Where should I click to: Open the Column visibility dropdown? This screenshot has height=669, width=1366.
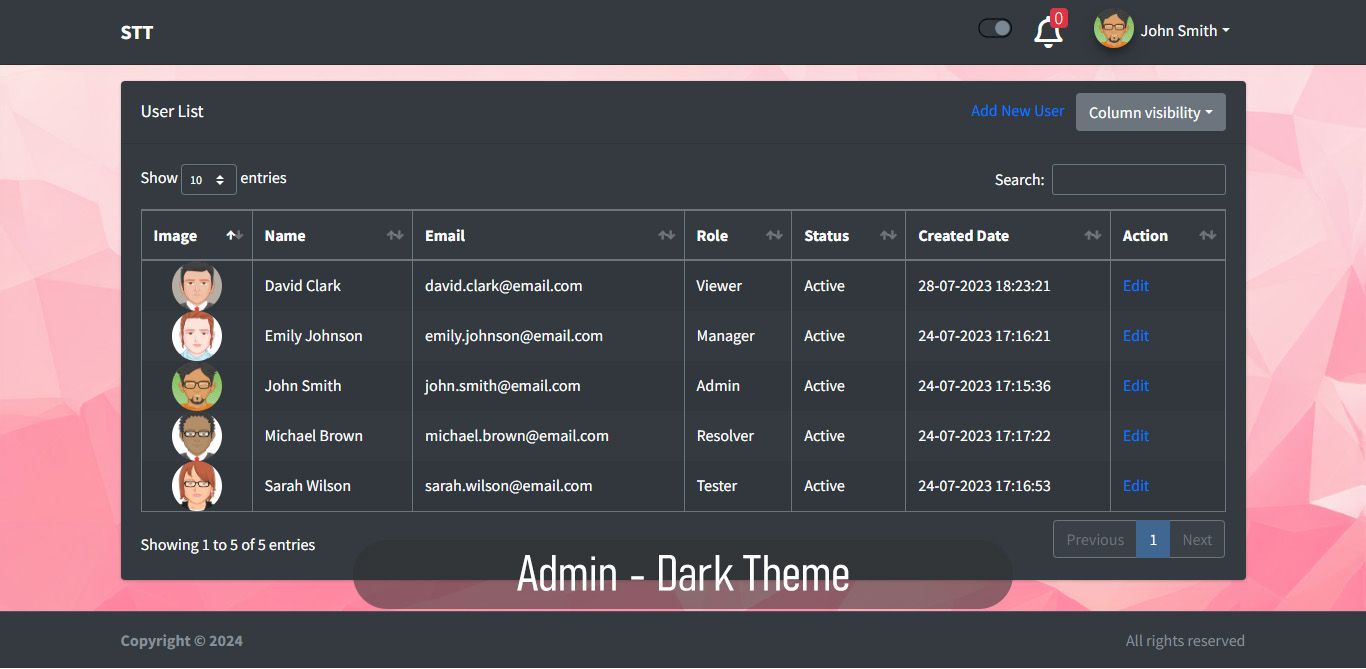point(1150,113)
